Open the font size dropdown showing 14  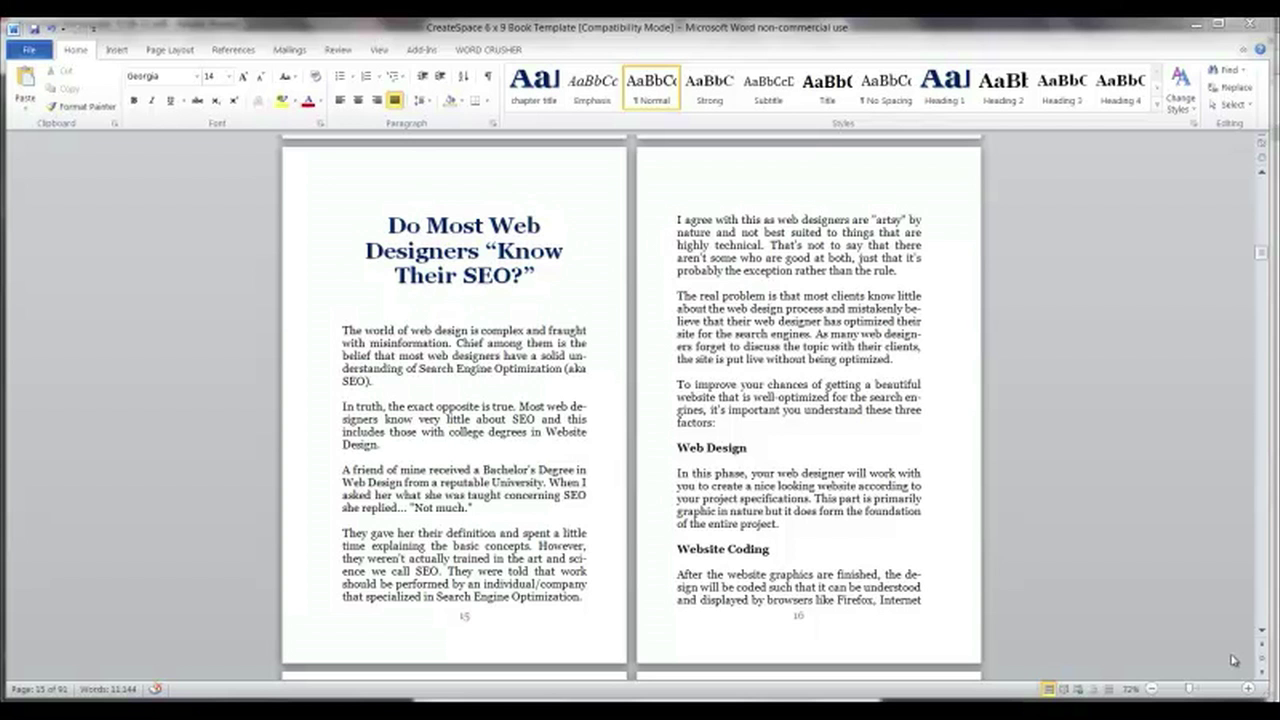click(x=229, y=76)
